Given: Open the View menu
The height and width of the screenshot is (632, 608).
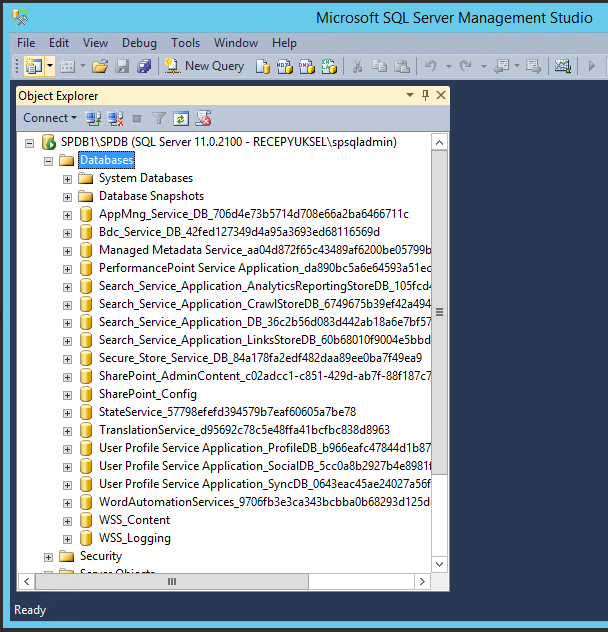Looking at the screenshot, I should (x=95, y=43).
